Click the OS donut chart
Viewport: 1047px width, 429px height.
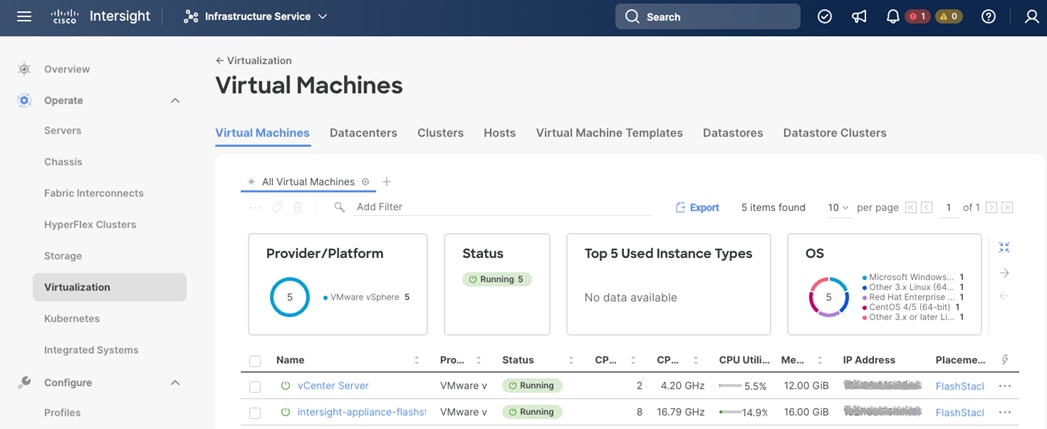coord(829,297)
